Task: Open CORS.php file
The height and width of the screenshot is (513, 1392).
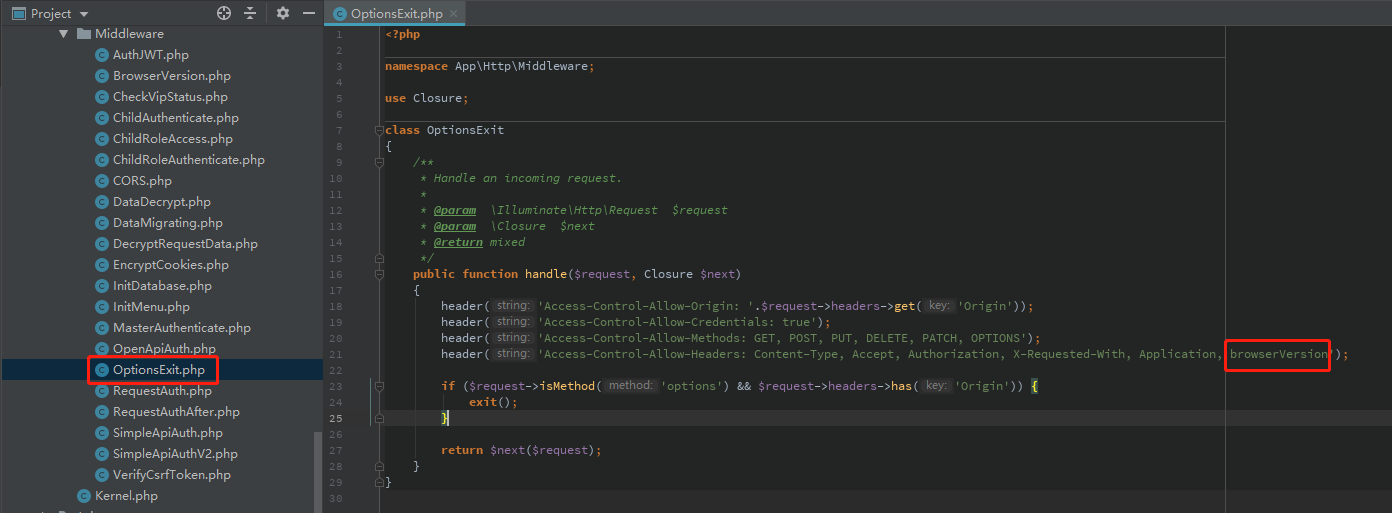Action: point(142,181)
